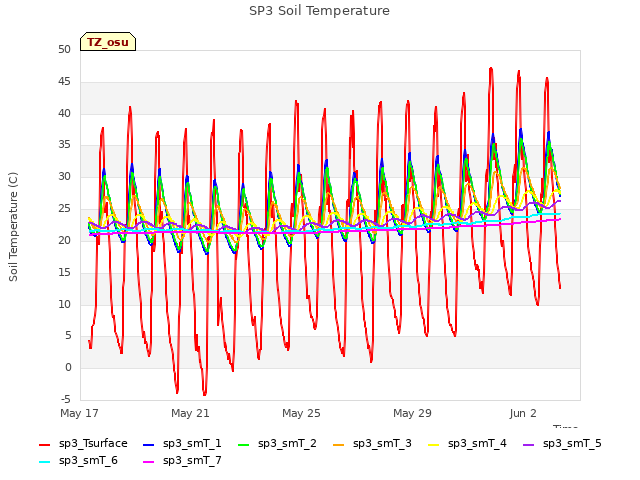The image size is (640, 480).
Task: Click blue sp3_smT_1 legend color marker
Action: [x=149, y=444]
